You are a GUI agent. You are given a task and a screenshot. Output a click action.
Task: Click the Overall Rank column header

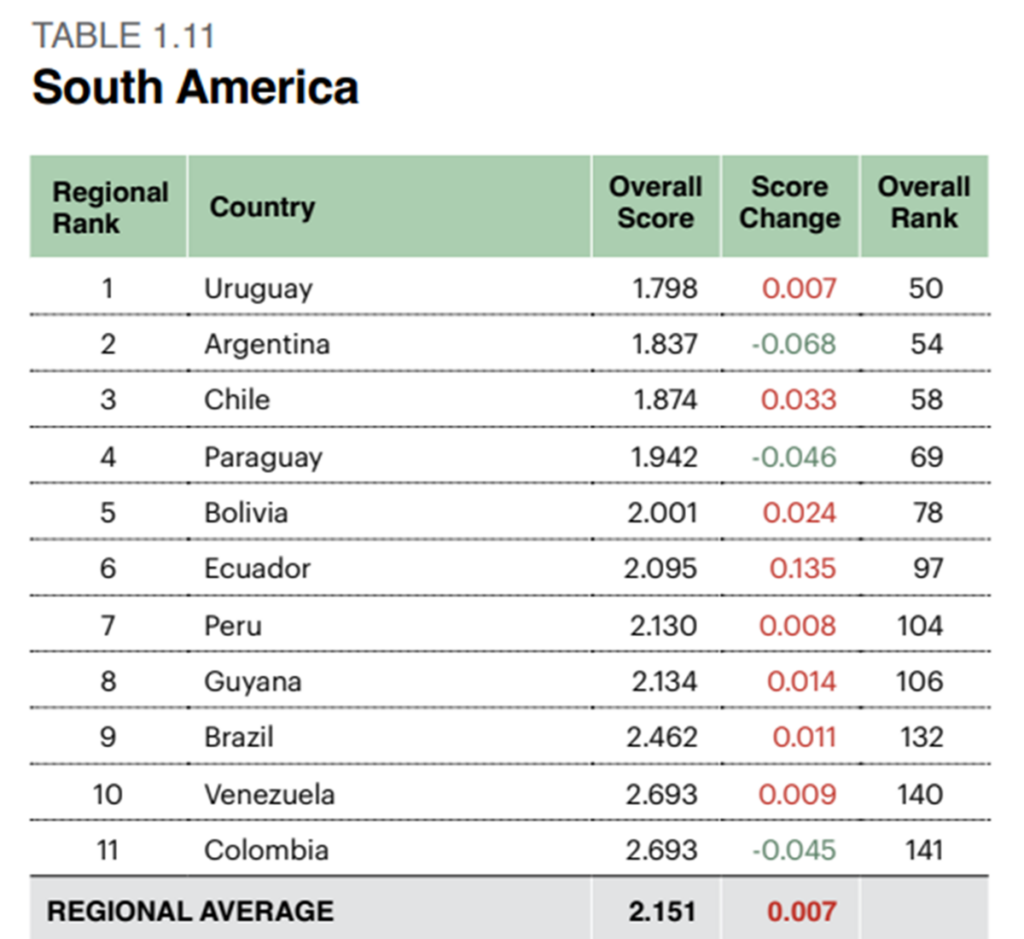pos(924,202)
